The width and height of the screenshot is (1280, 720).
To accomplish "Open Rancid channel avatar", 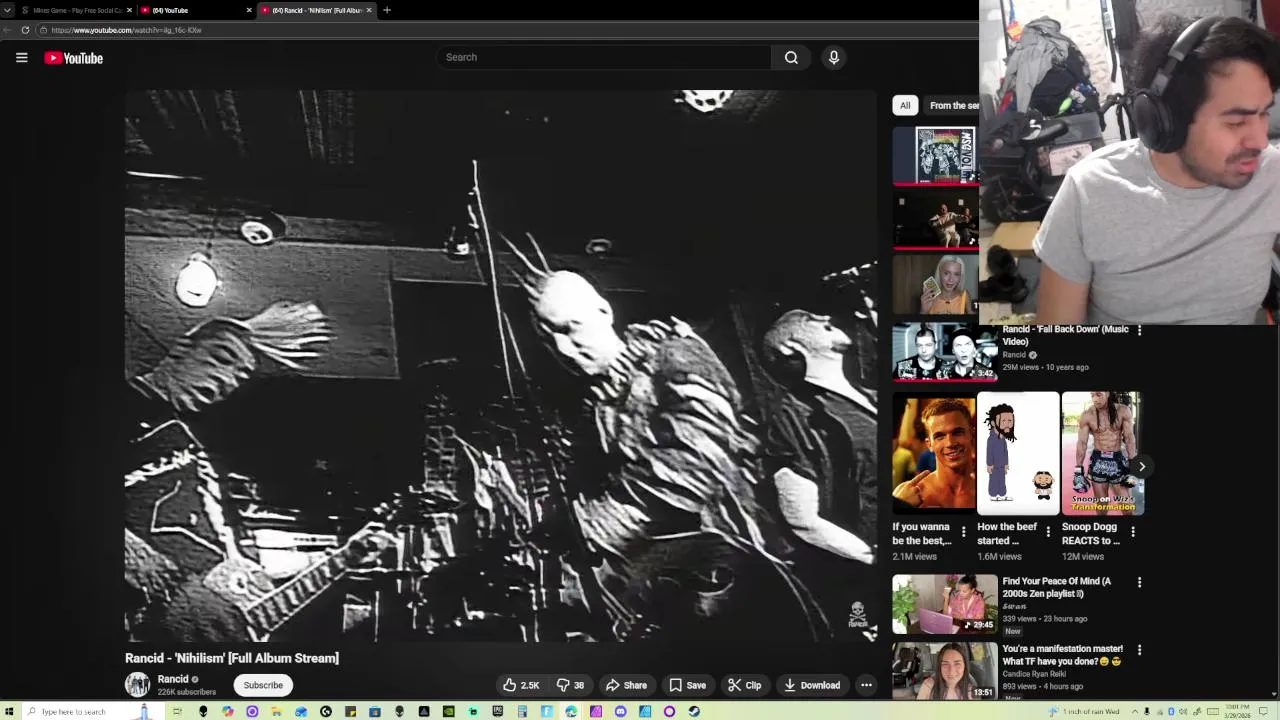I will (137, 684).
